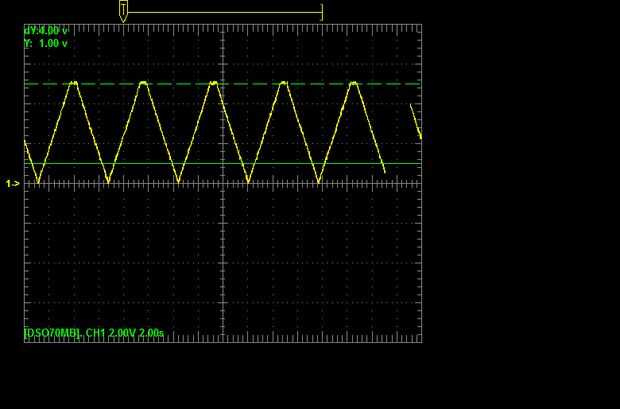Open the 2.00s timebase setting
This screenshot has height=409, width=620.
151,333
